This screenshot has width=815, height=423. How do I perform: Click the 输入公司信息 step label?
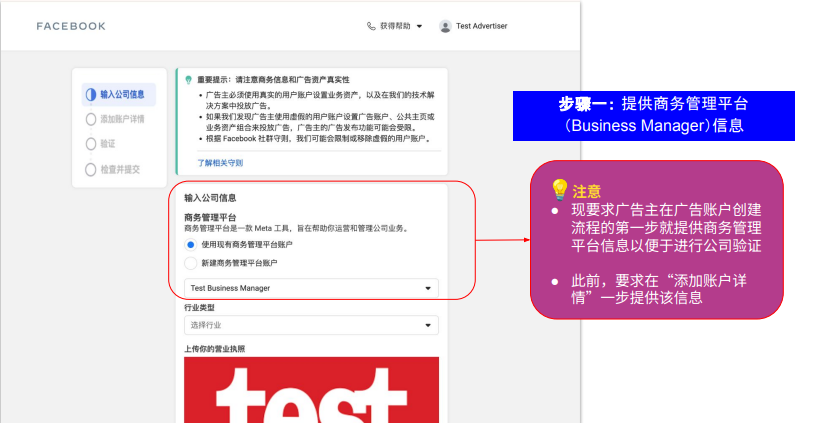123,95
